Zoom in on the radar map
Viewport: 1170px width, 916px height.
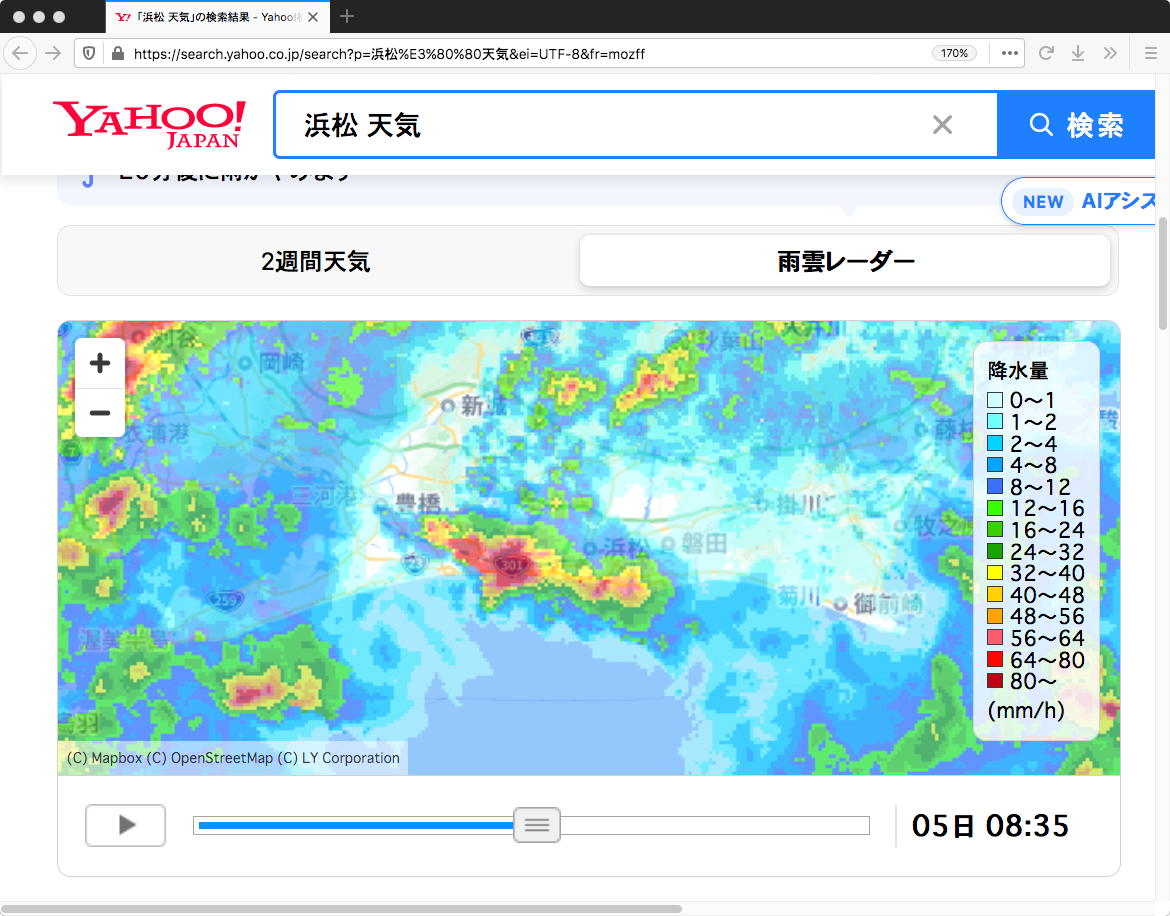100,363
